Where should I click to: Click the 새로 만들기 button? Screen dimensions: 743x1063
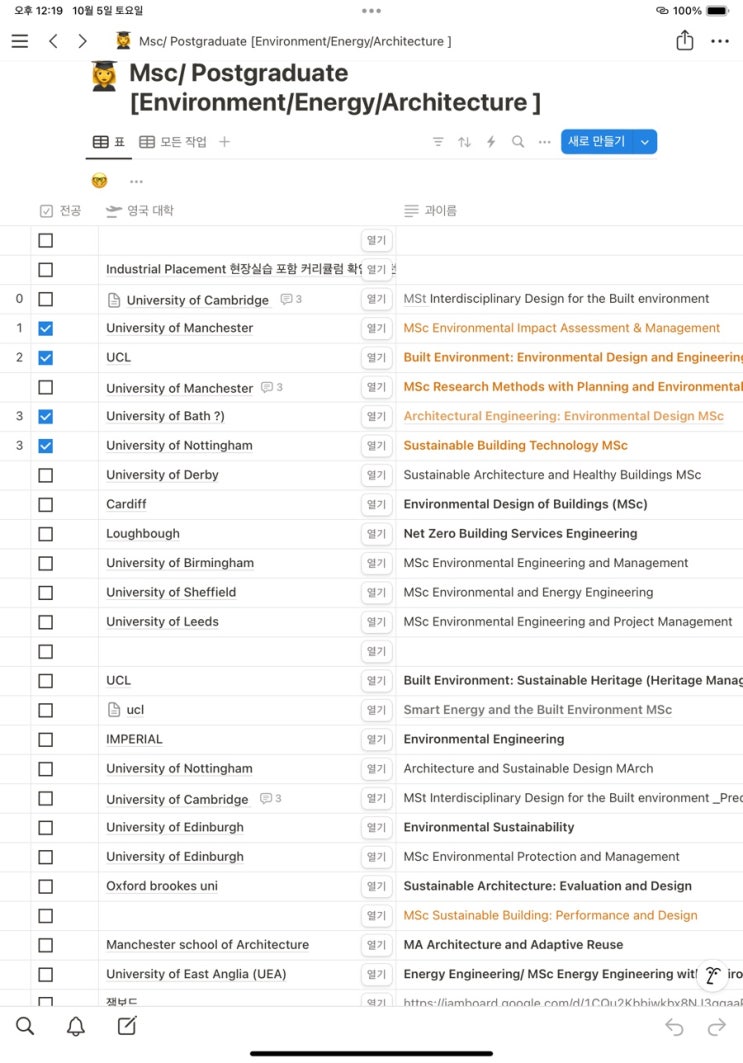[597, 142]
